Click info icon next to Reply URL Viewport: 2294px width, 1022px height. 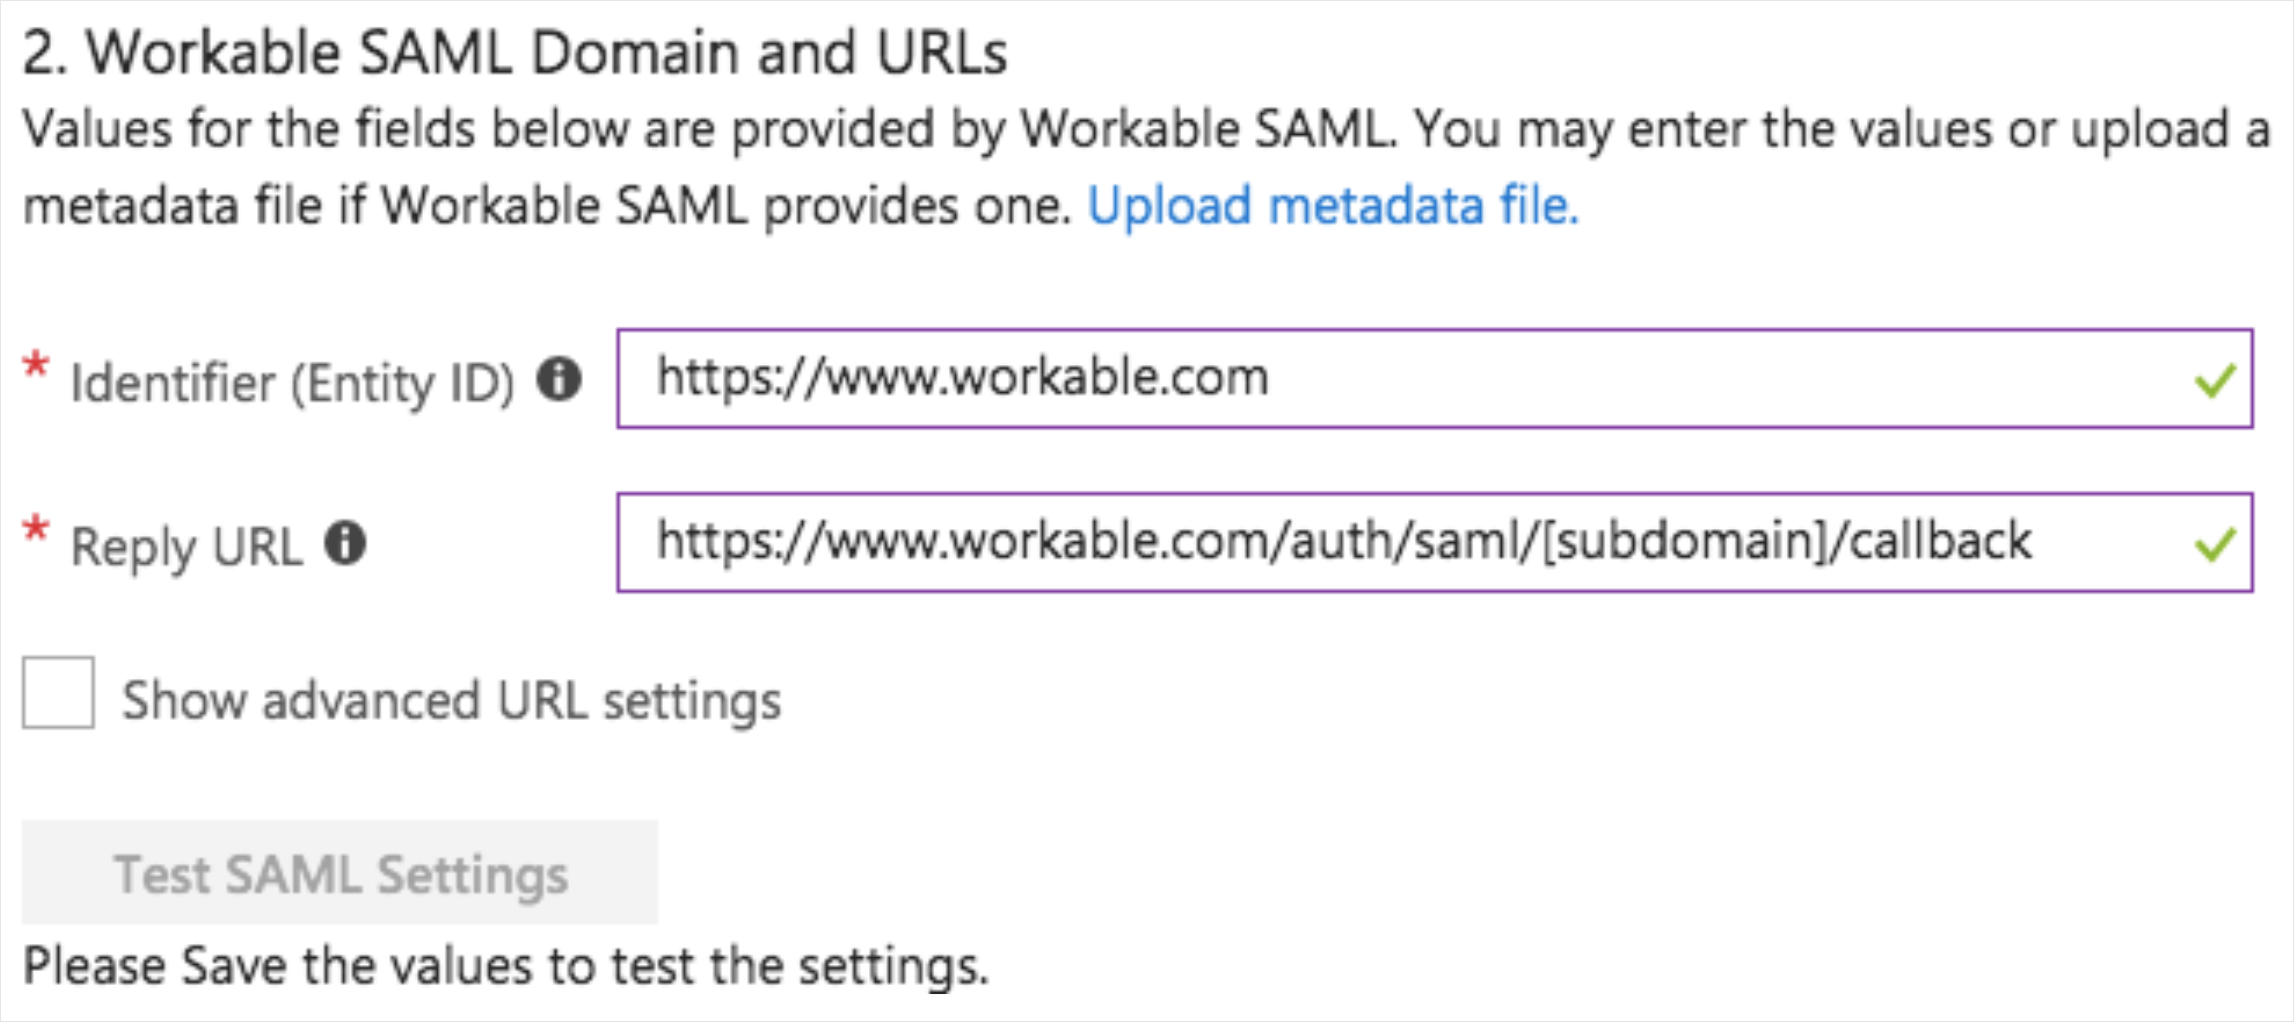coord(346,543)
